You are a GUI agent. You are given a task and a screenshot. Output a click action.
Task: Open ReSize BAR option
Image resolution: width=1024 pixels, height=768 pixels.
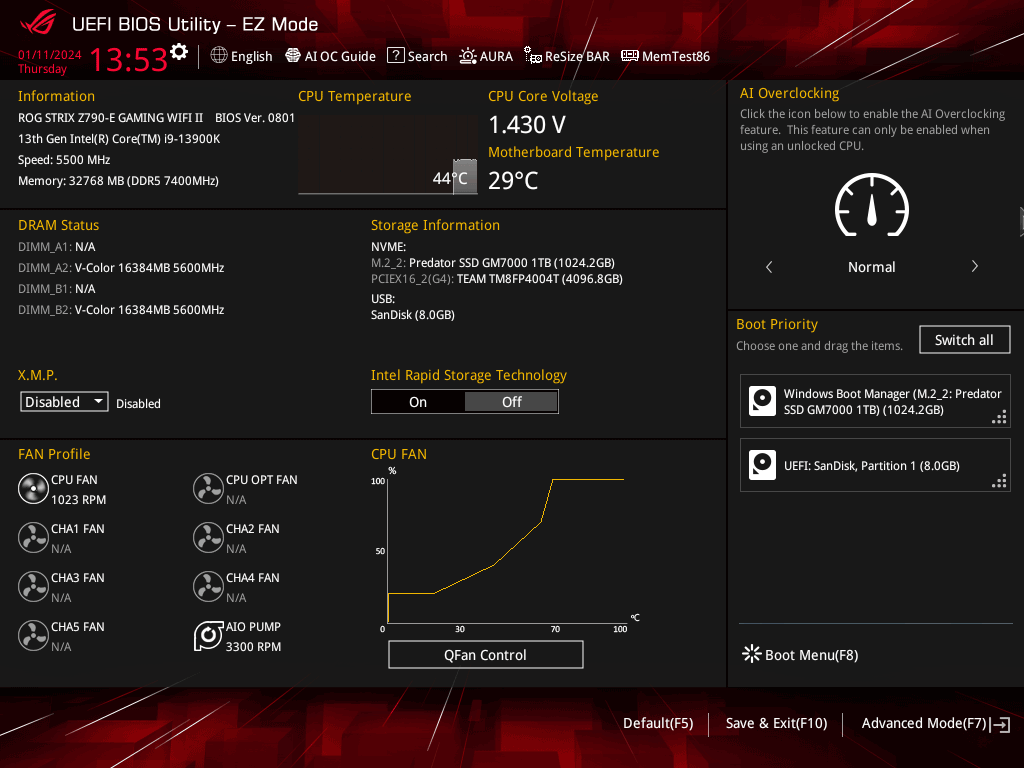pyautogui.click(x=567, y=56)
